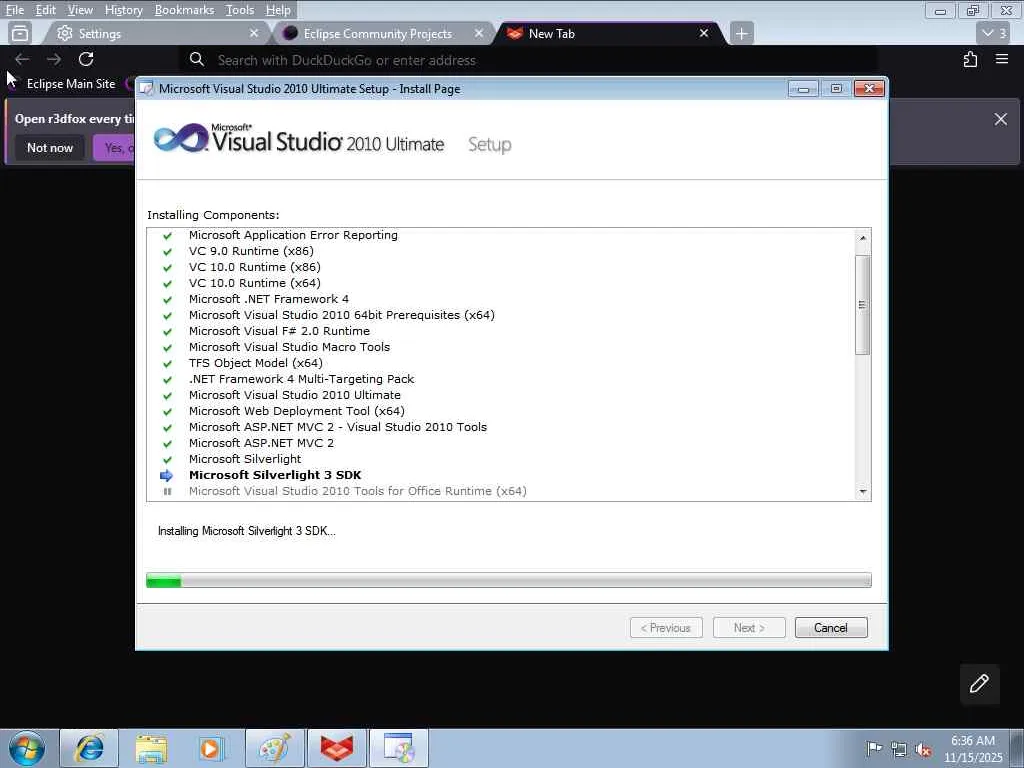
Task: Open Windows Media Player from taskbar
Action: click(212, 748)
